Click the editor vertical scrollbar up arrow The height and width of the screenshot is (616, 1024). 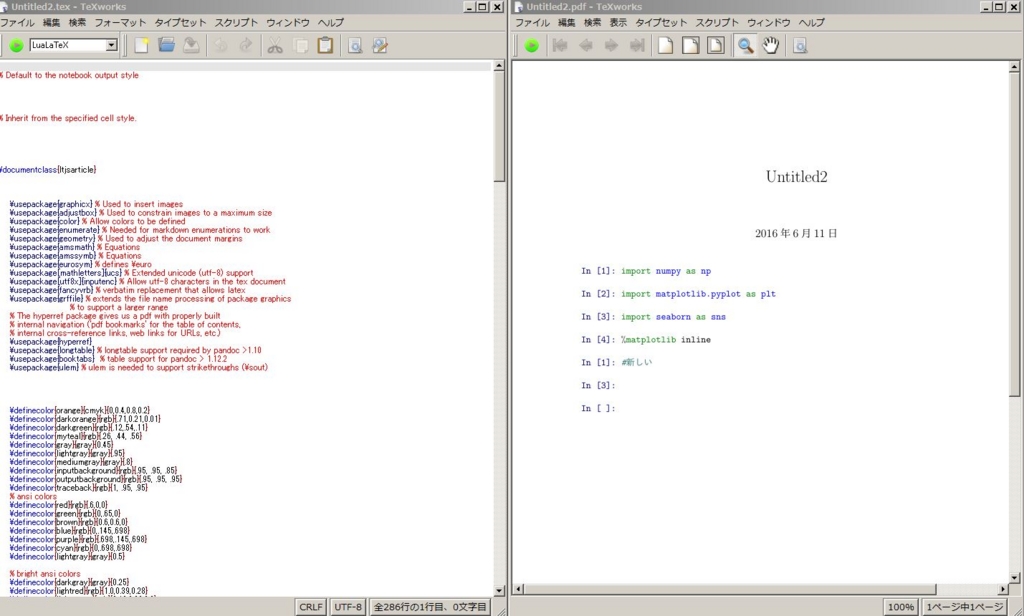point(499,66)
